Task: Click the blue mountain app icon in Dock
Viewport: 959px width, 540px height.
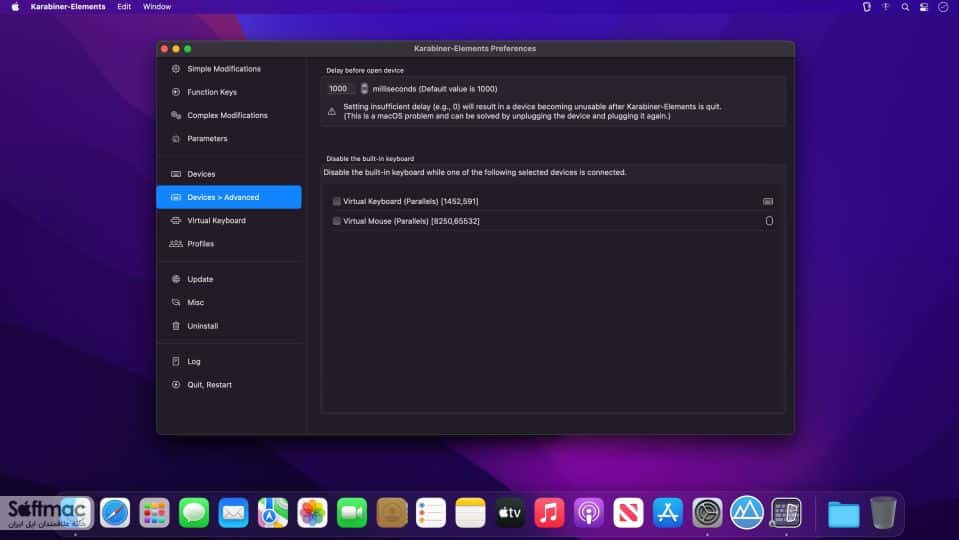Action: tap(747, 512)
